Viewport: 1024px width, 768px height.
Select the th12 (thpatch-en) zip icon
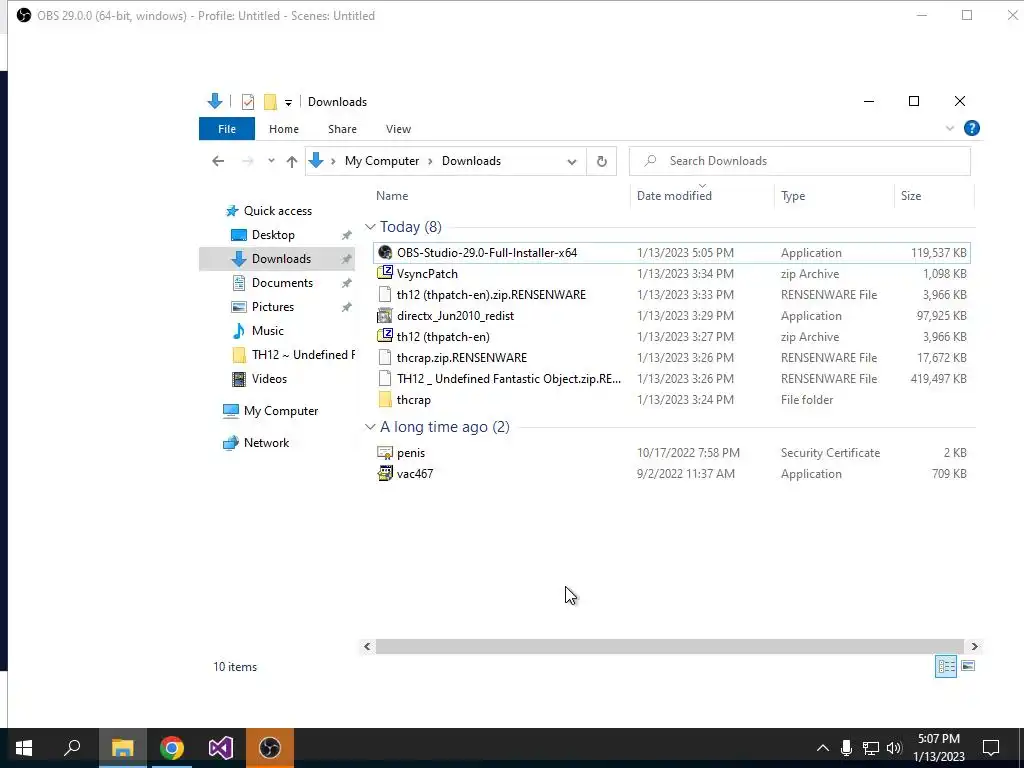pos(385,336)
